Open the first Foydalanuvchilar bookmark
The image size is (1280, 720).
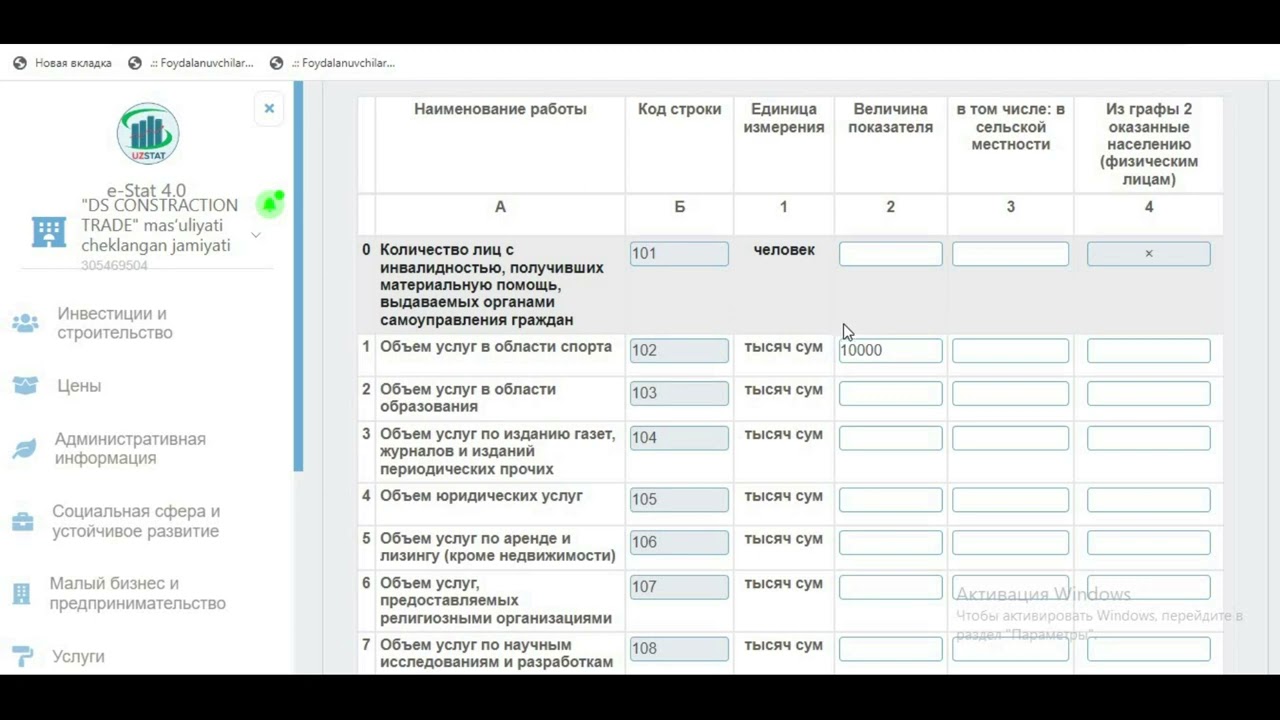(190, 63)
